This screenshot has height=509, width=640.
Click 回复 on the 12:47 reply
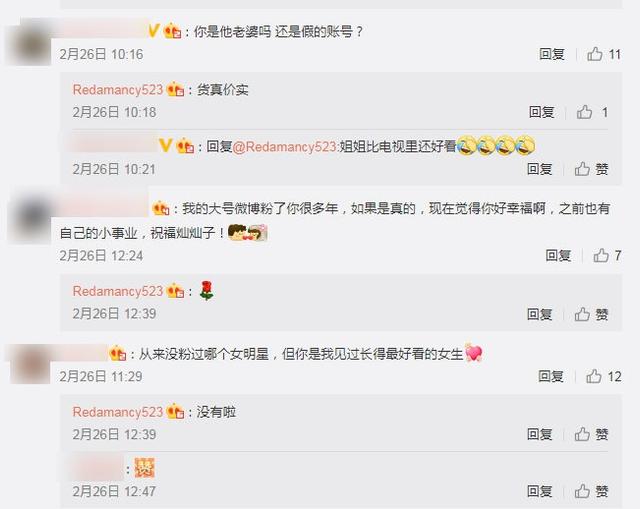pos(540,491)
